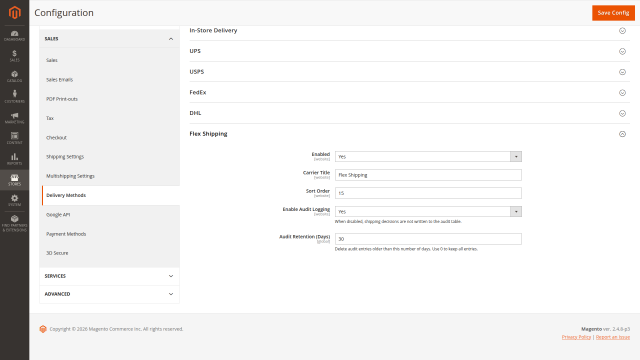Click the Magento logo icon
The width and height of the screenshot is (640, 360).
(15, 13)
